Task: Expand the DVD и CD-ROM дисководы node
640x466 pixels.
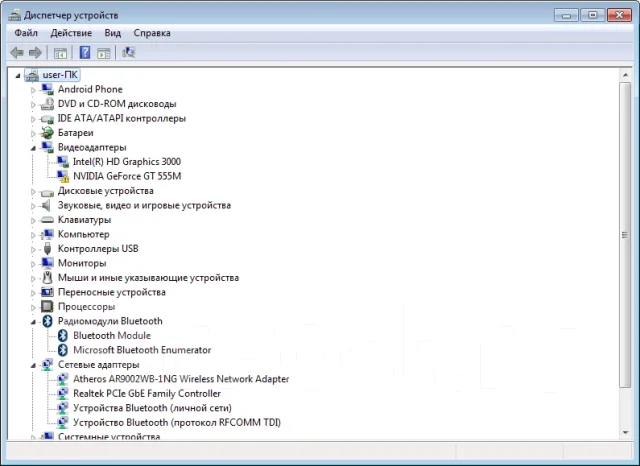Action: click(33, 104)
